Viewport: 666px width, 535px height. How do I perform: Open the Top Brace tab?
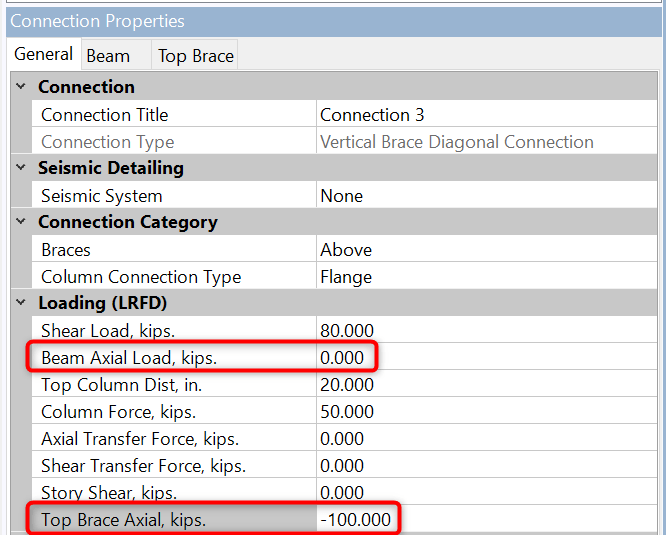click(x=195, y=56)
